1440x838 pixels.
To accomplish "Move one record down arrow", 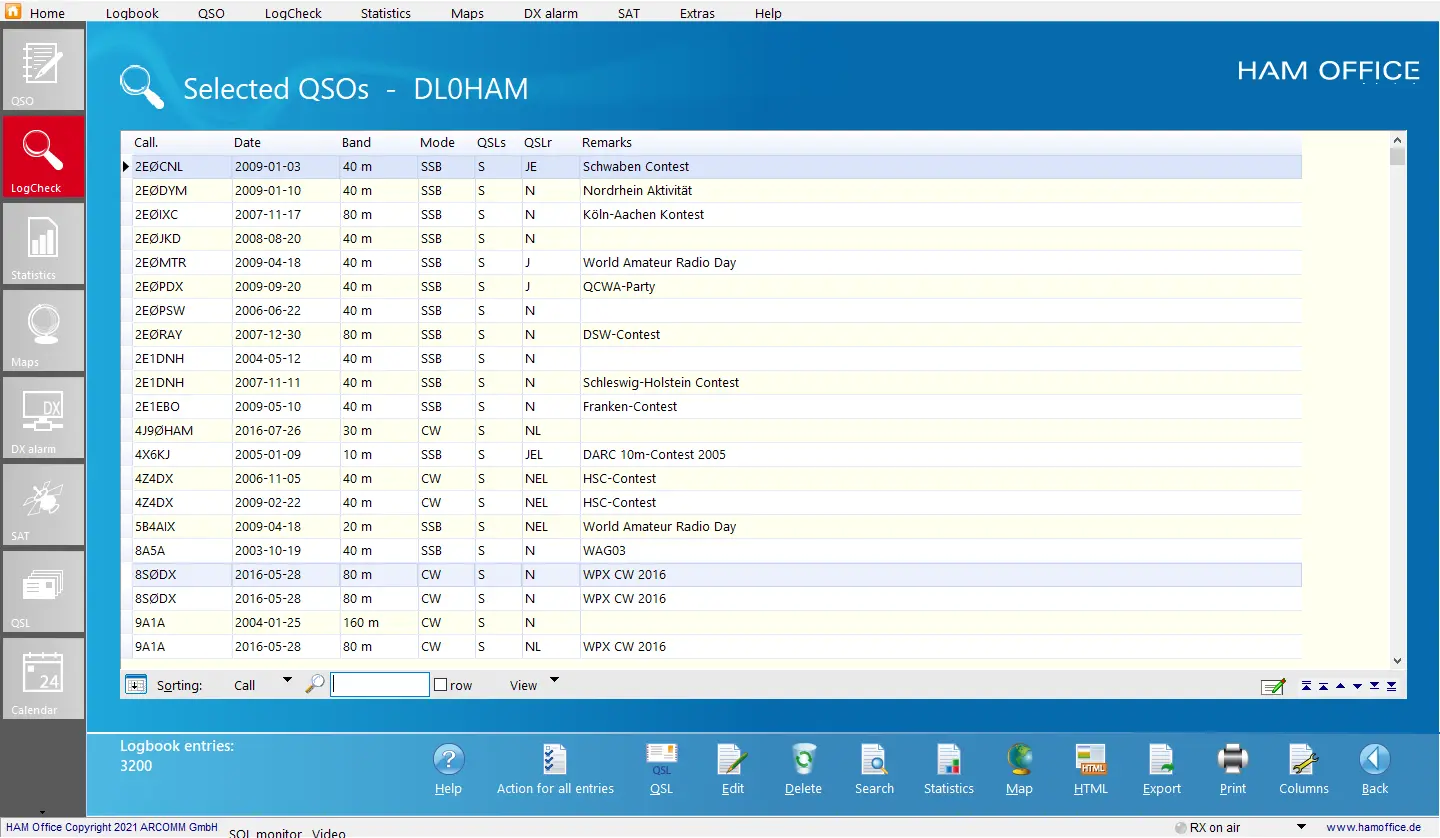I will point(1357,686).
